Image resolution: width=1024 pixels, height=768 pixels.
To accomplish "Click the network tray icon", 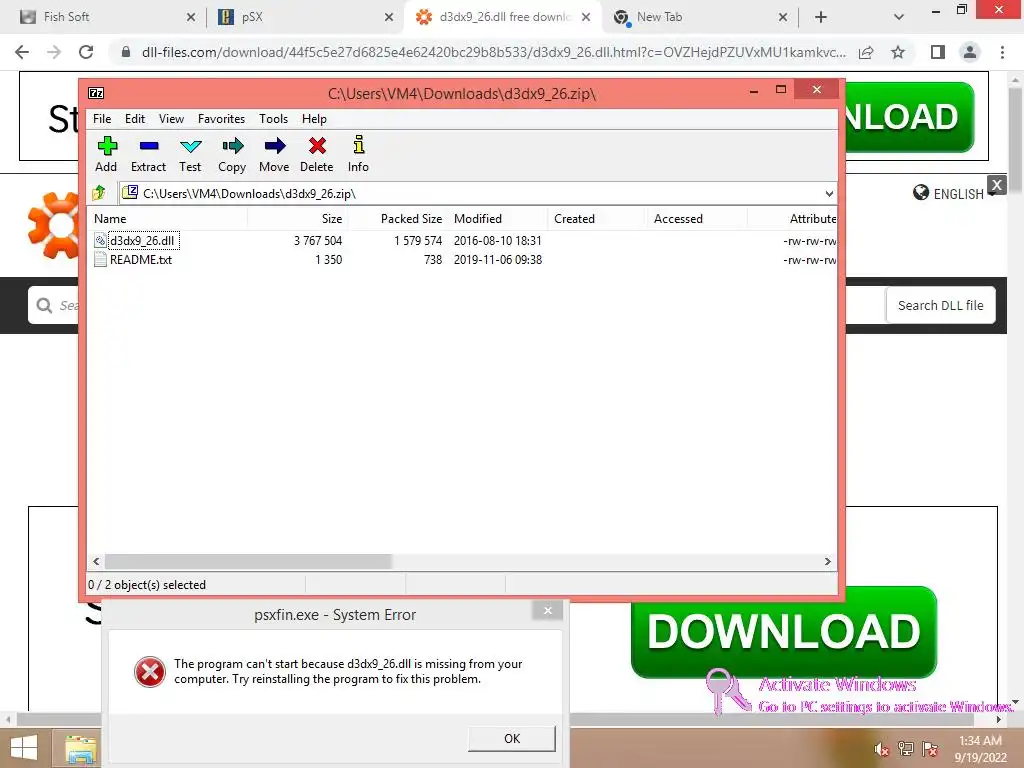I will [x=906, y=749].
